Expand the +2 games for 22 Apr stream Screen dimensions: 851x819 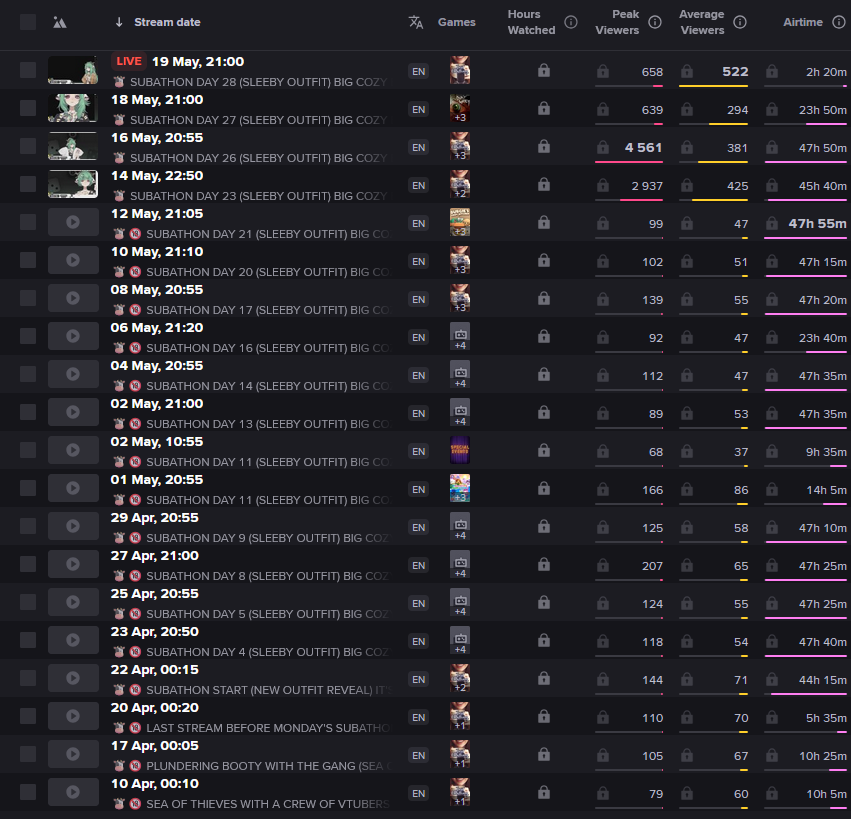tap(460, 678)
